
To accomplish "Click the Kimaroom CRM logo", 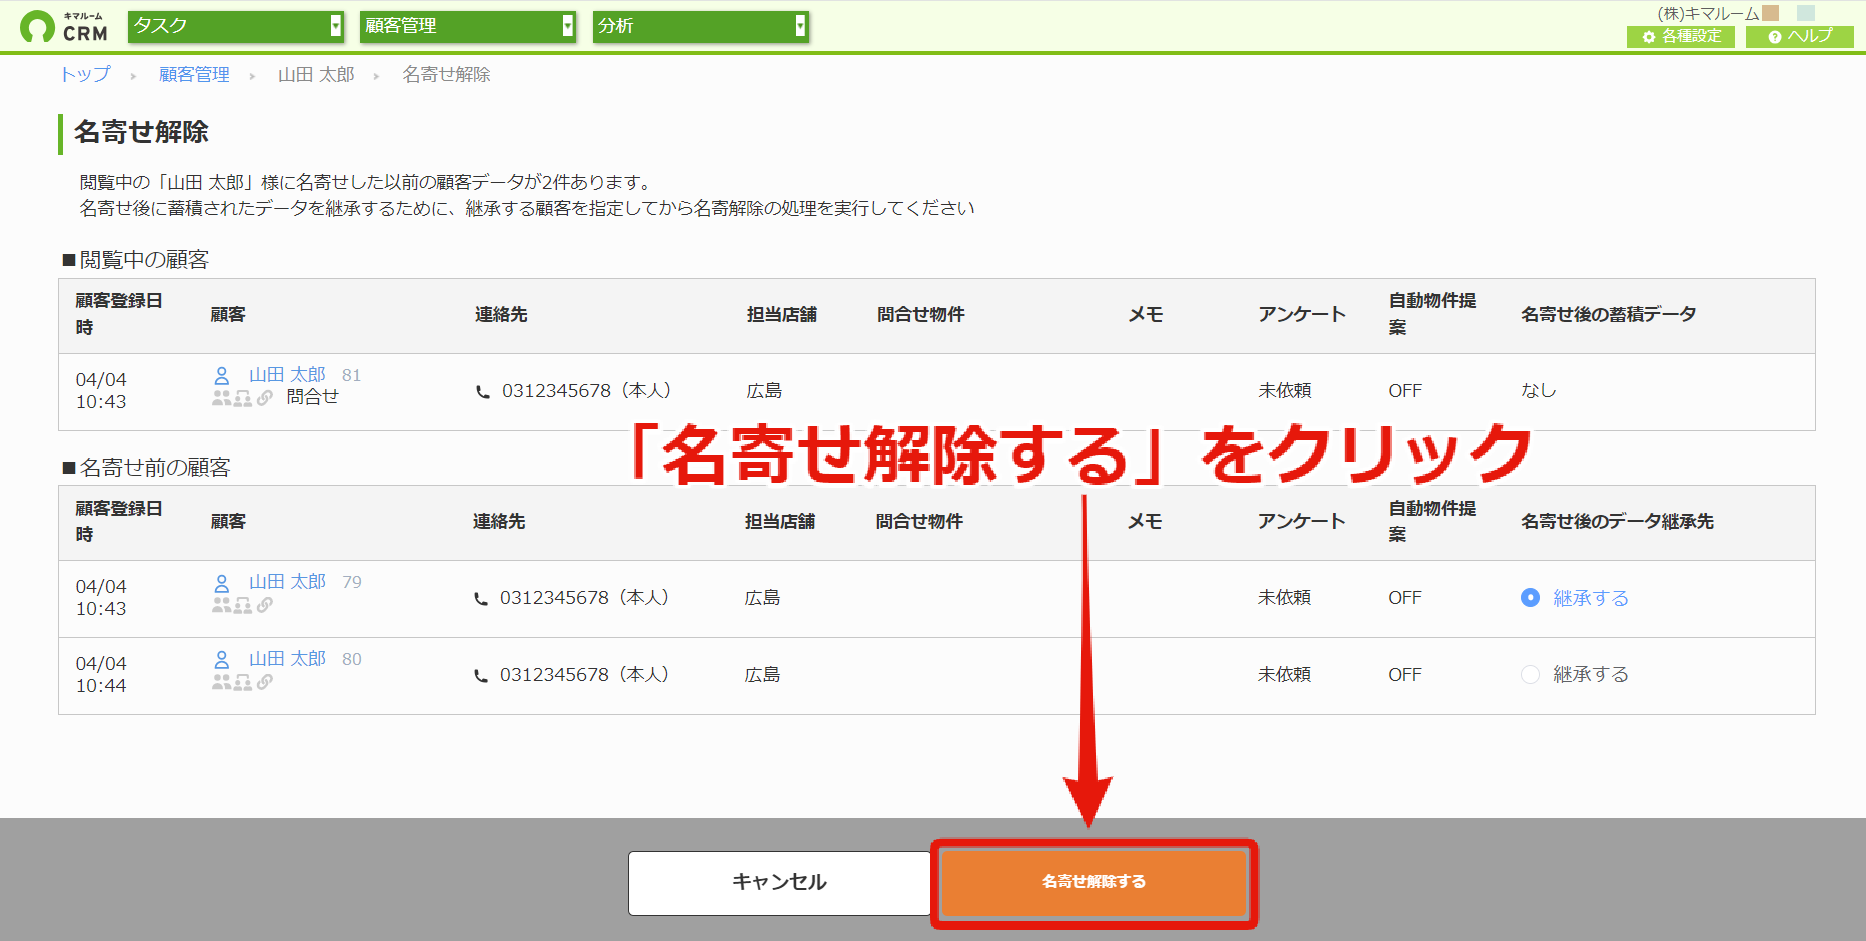I will pos(64,27).
